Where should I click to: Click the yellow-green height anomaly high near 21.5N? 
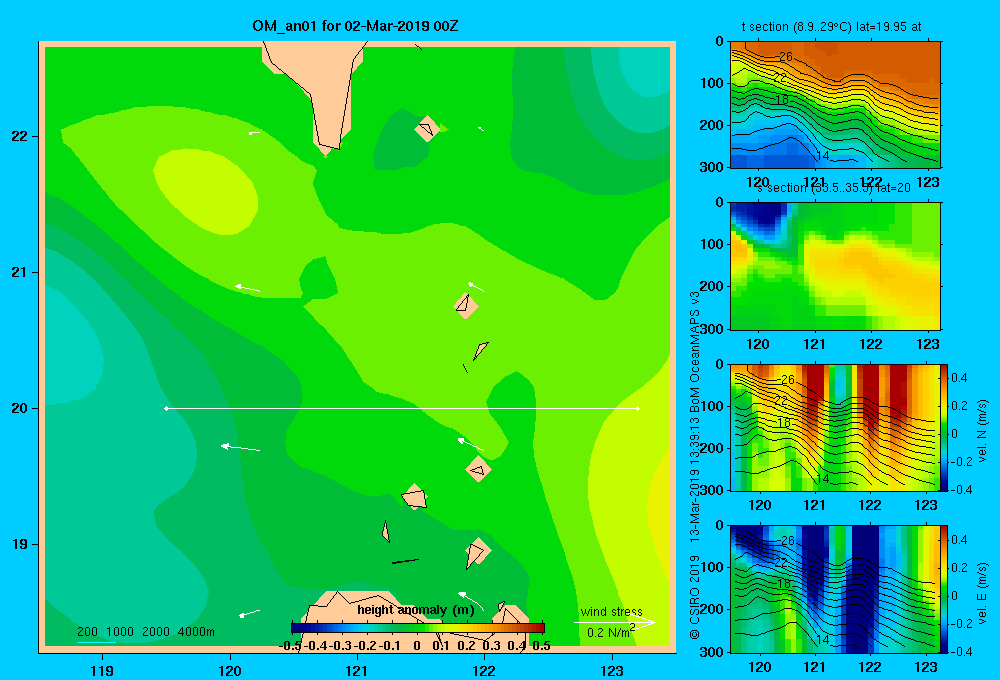click(206, 191)
